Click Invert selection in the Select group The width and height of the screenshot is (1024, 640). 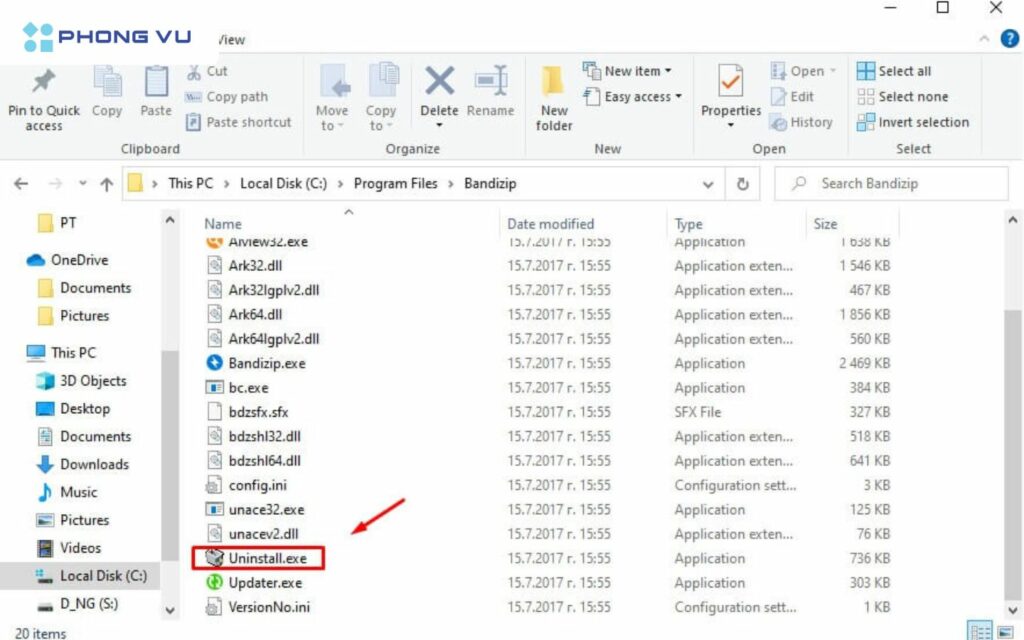(913, 122)
